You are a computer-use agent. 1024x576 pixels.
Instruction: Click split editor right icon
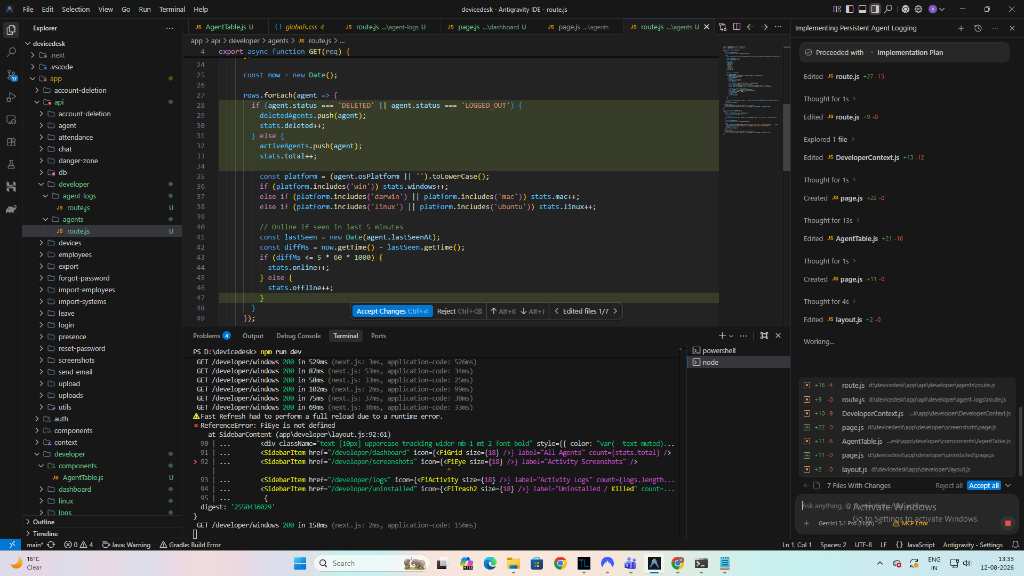pyautogui.click(x=736, y=27)
